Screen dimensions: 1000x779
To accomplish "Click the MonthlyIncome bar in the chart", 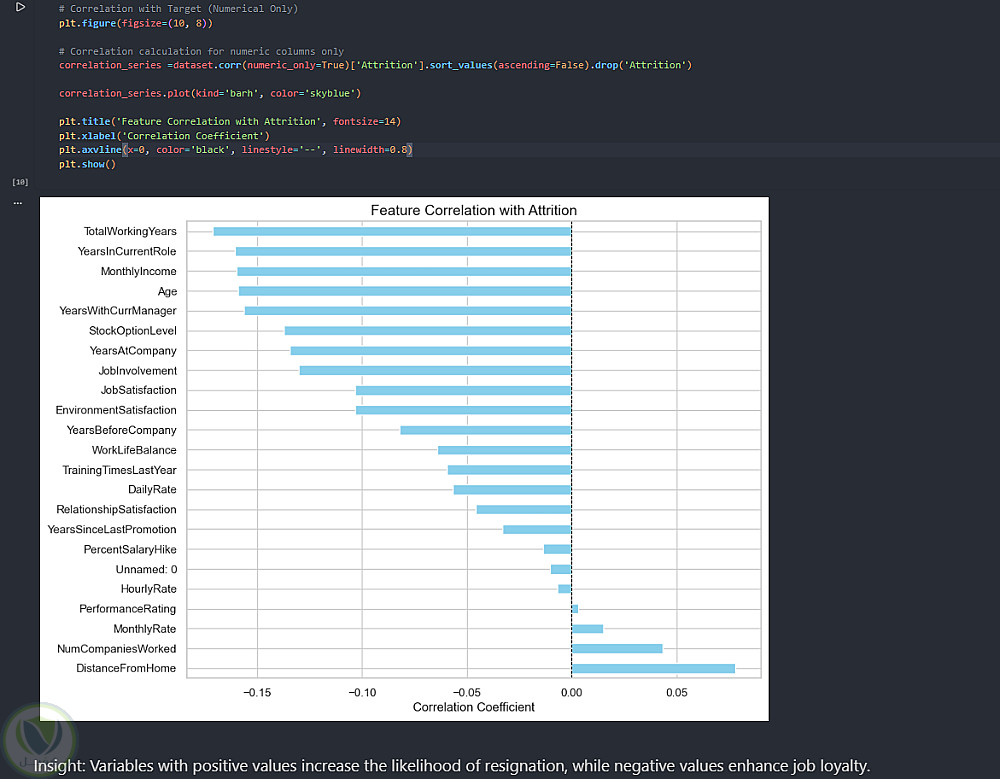I will click(403, 271).
